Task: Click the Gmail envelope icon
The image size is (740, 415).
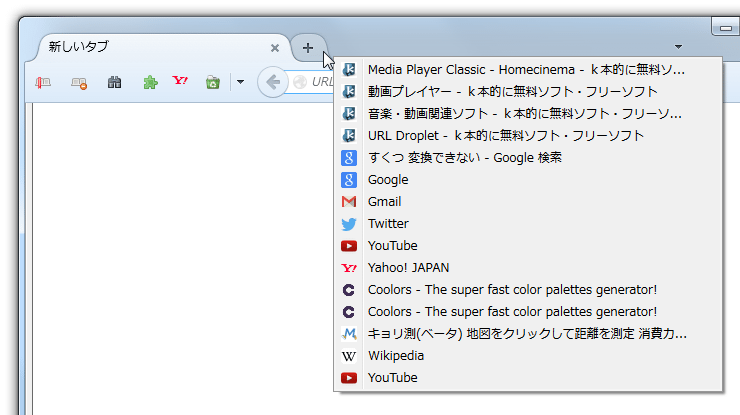Action: (x=349, y=202)
